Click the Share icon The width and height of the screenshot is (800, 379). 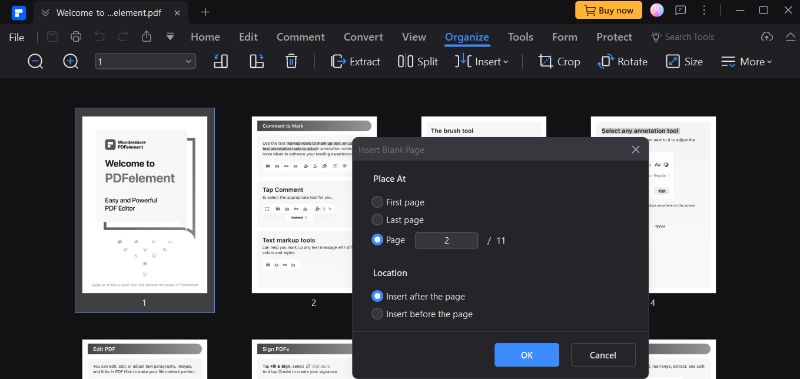click(146, 37)
